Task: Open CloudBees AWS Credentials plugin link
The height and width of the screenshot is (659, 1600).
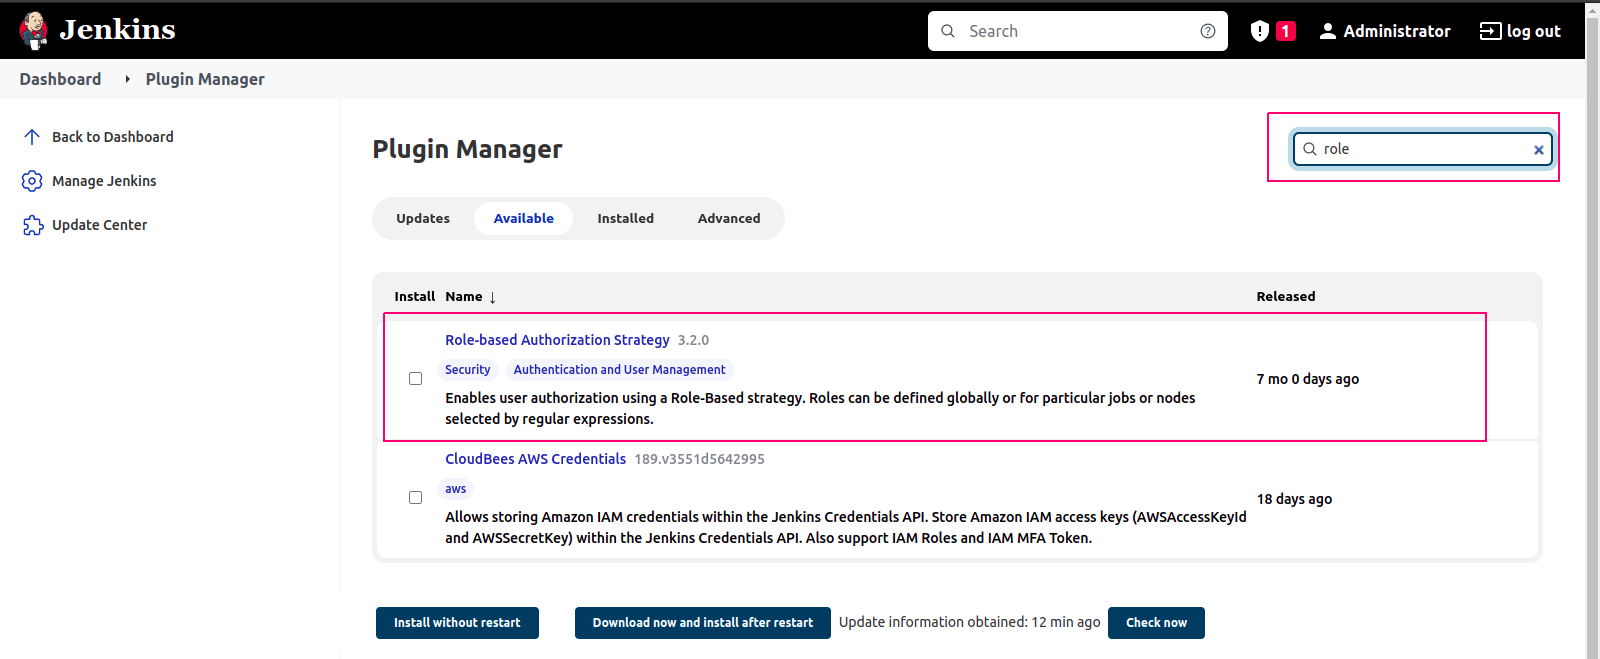Action: pyautogui.click(x=535, y=459)
